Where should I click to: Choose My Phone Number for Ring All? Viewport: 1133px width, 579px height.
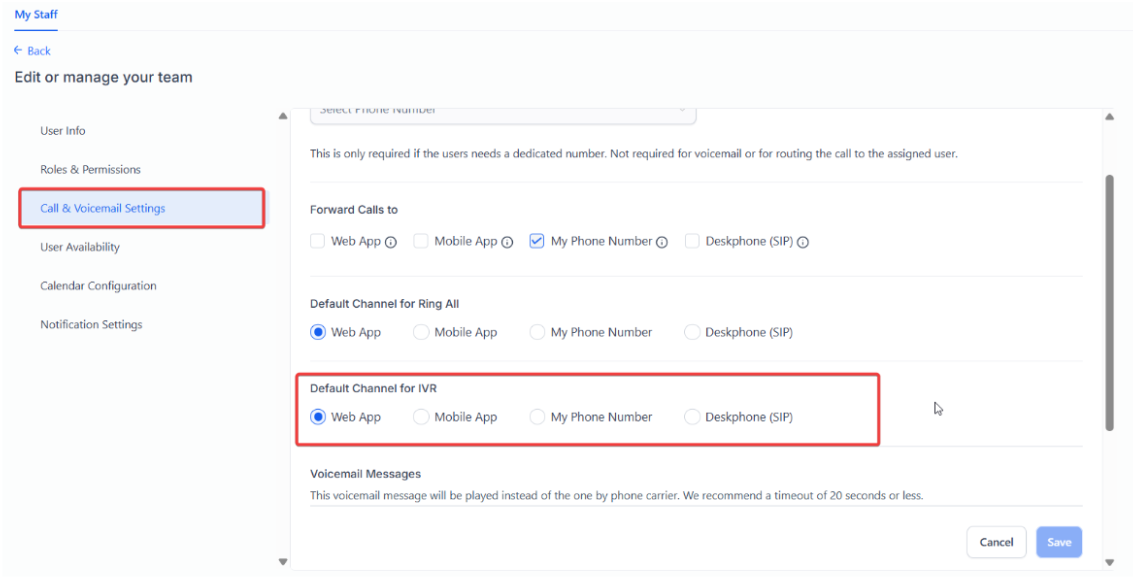537,332
